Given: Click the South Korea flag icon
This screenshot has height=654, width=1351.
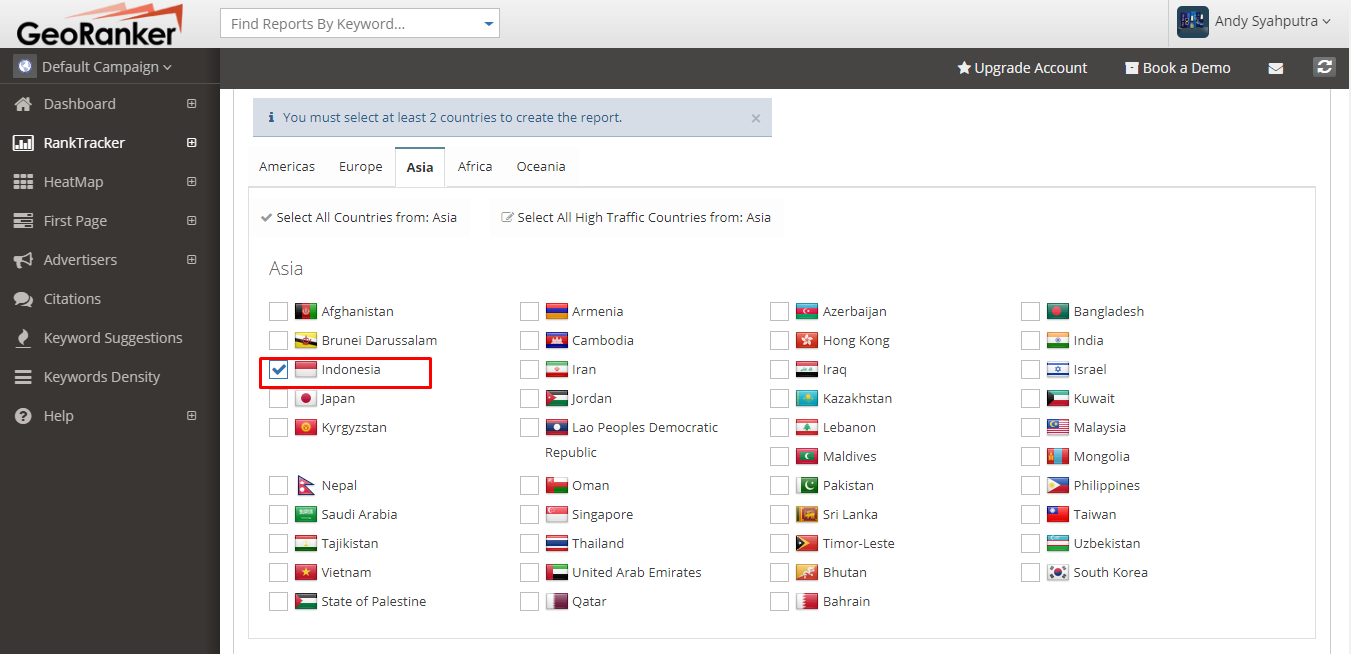Looking at the screenshot, I should [1058, 572].
